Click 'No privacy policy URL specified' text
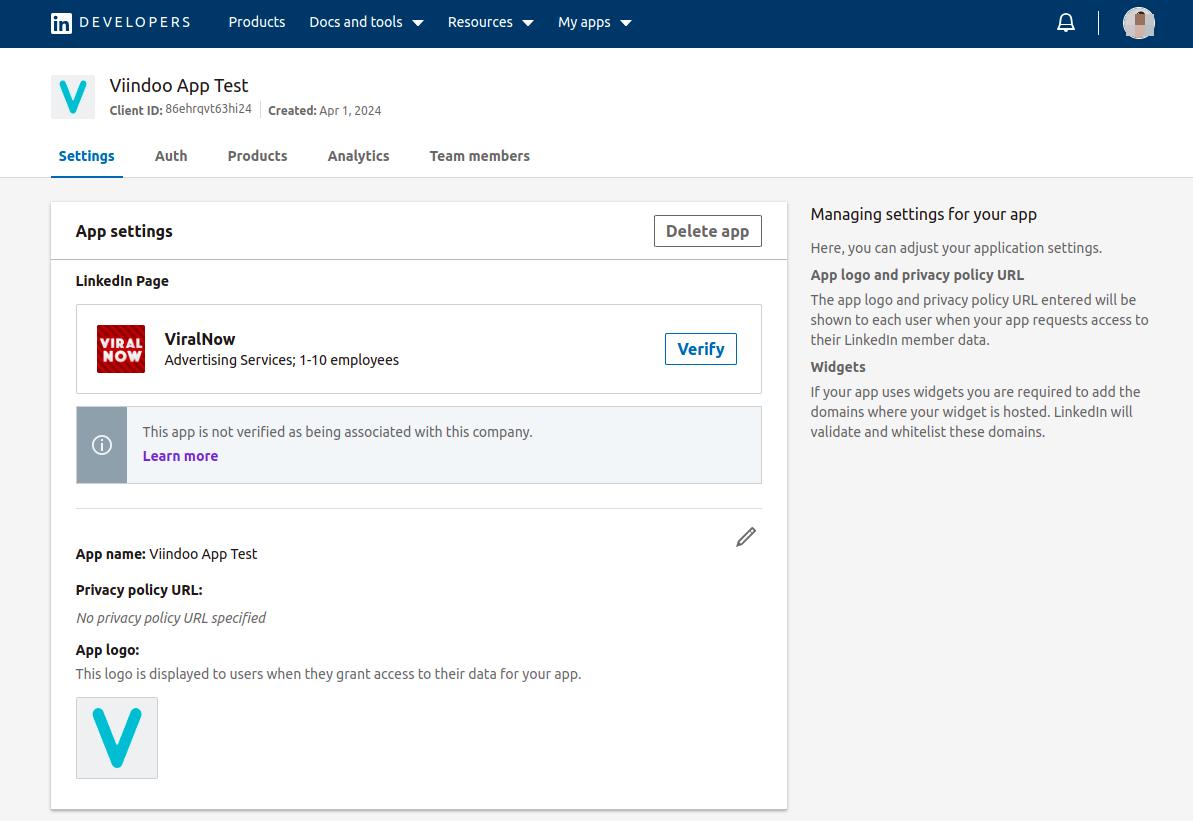The image size is (1193, 821). [x=171, y=618]
